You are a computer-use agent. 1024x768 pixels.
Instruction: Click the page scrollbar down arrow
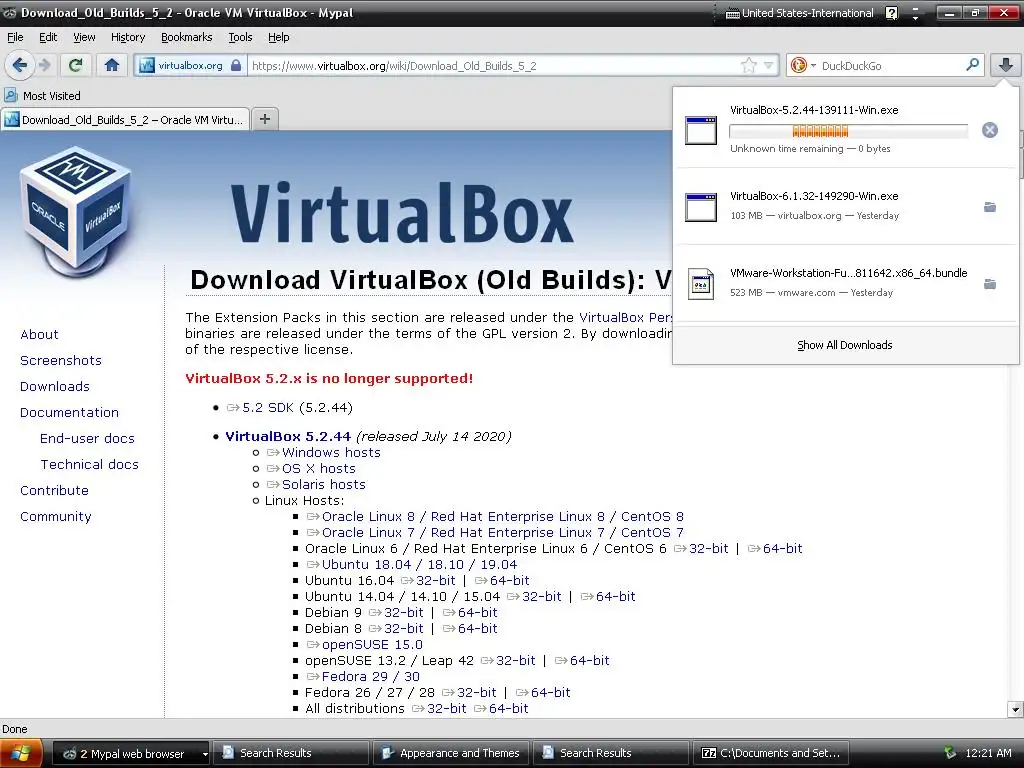[x=1015, y=709]
